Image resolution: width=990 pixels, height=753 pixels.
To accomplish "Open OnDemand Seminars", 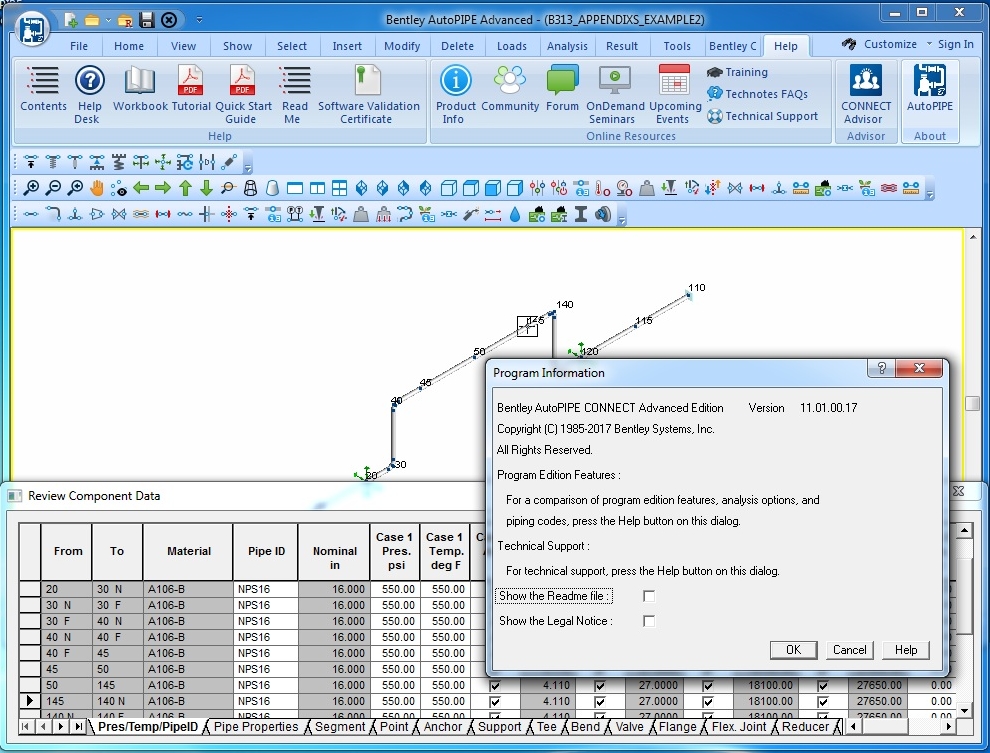I will click(614, 94).
